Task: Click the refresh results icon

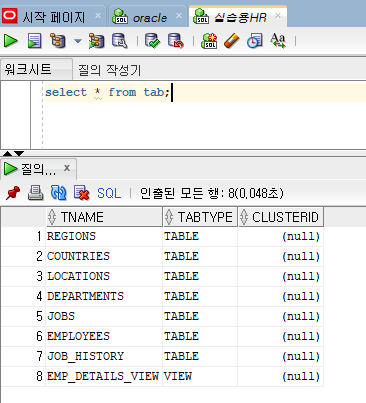Action: coord(58,193)
